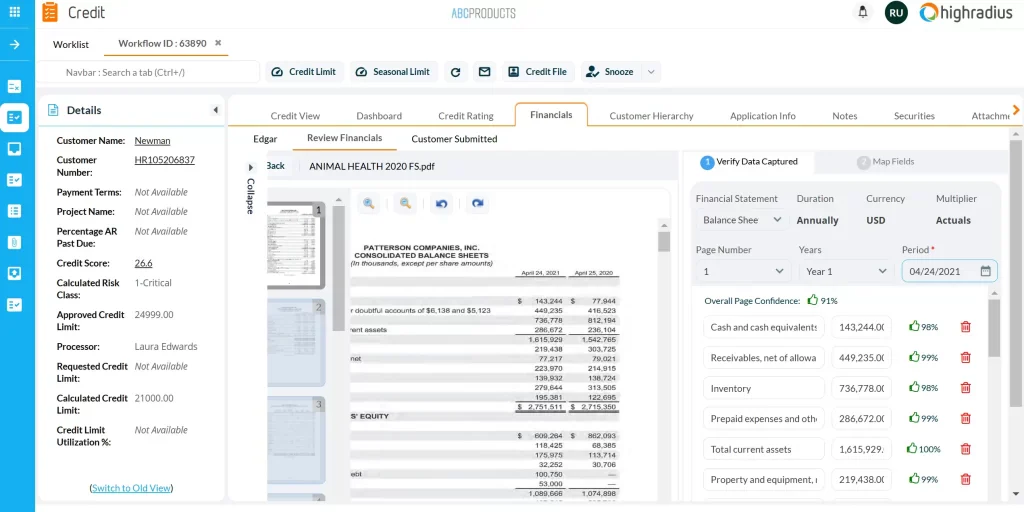Open the Customer Hierarchy tab

[651, 116]
